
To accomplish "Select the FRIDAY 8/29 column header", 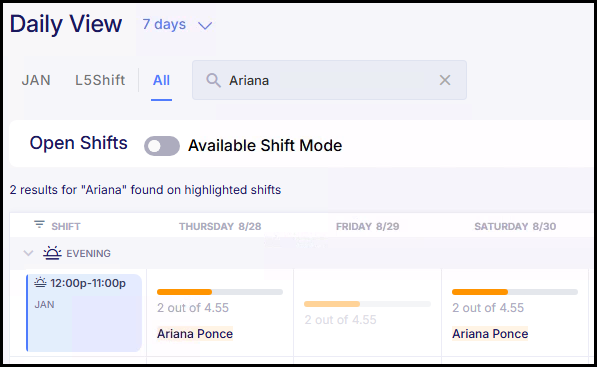I will (367, 227).
